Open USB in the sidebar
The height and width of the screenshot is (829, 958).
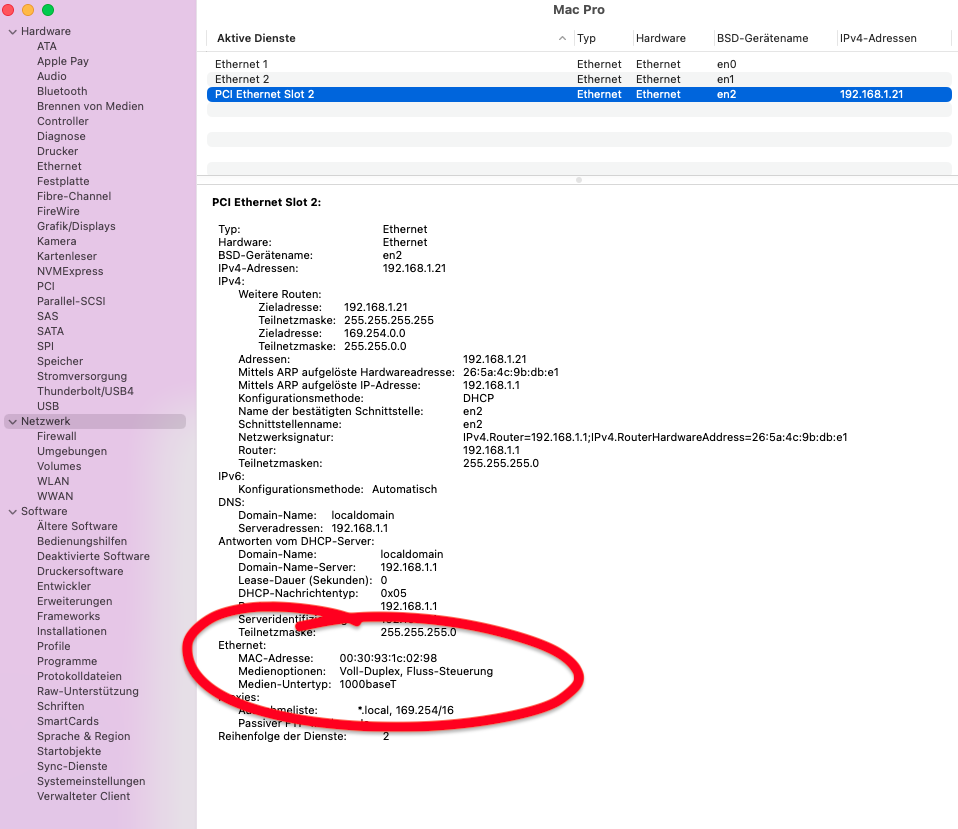tap(48, 406)
